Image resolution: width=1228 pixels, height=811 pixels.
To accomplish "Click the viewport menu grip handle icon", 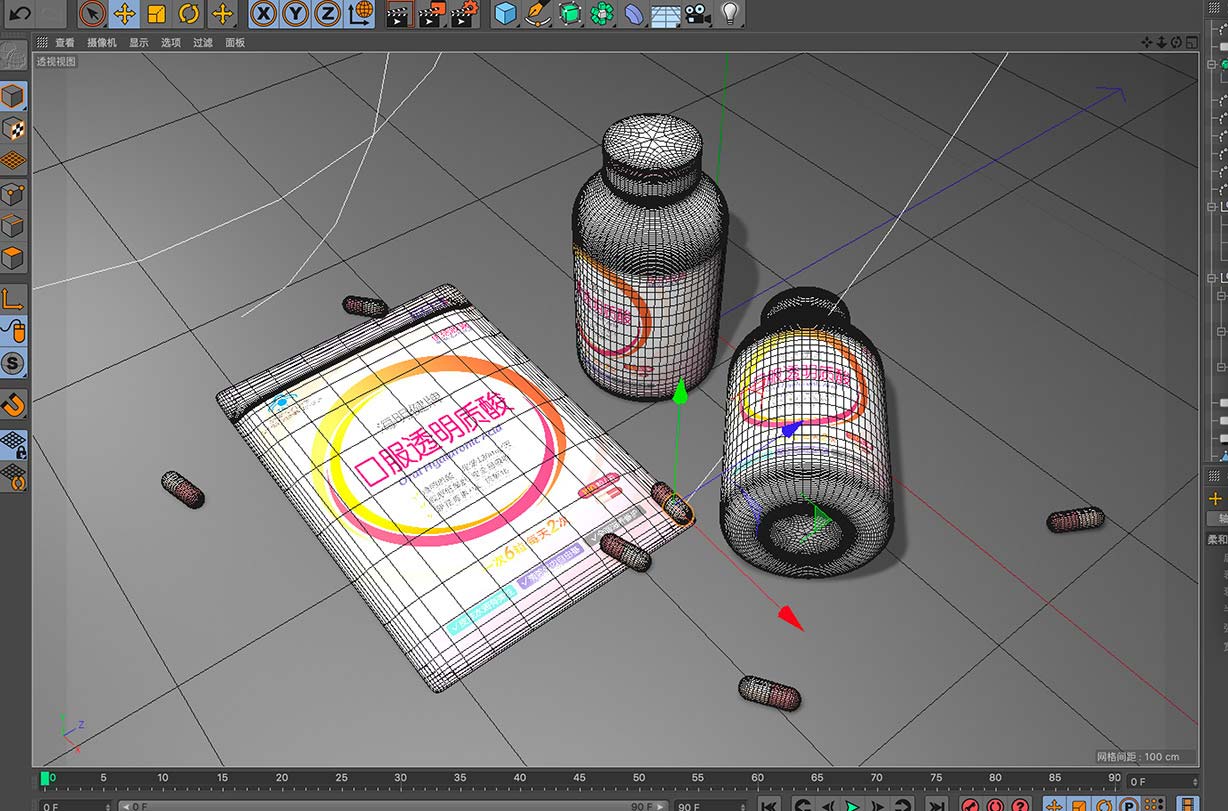I will 42,43.
